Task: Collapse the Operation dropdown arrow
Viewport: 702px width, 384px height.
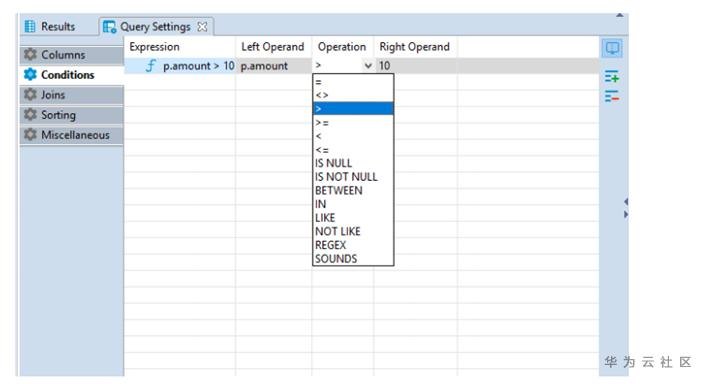Action: [368, 66]
